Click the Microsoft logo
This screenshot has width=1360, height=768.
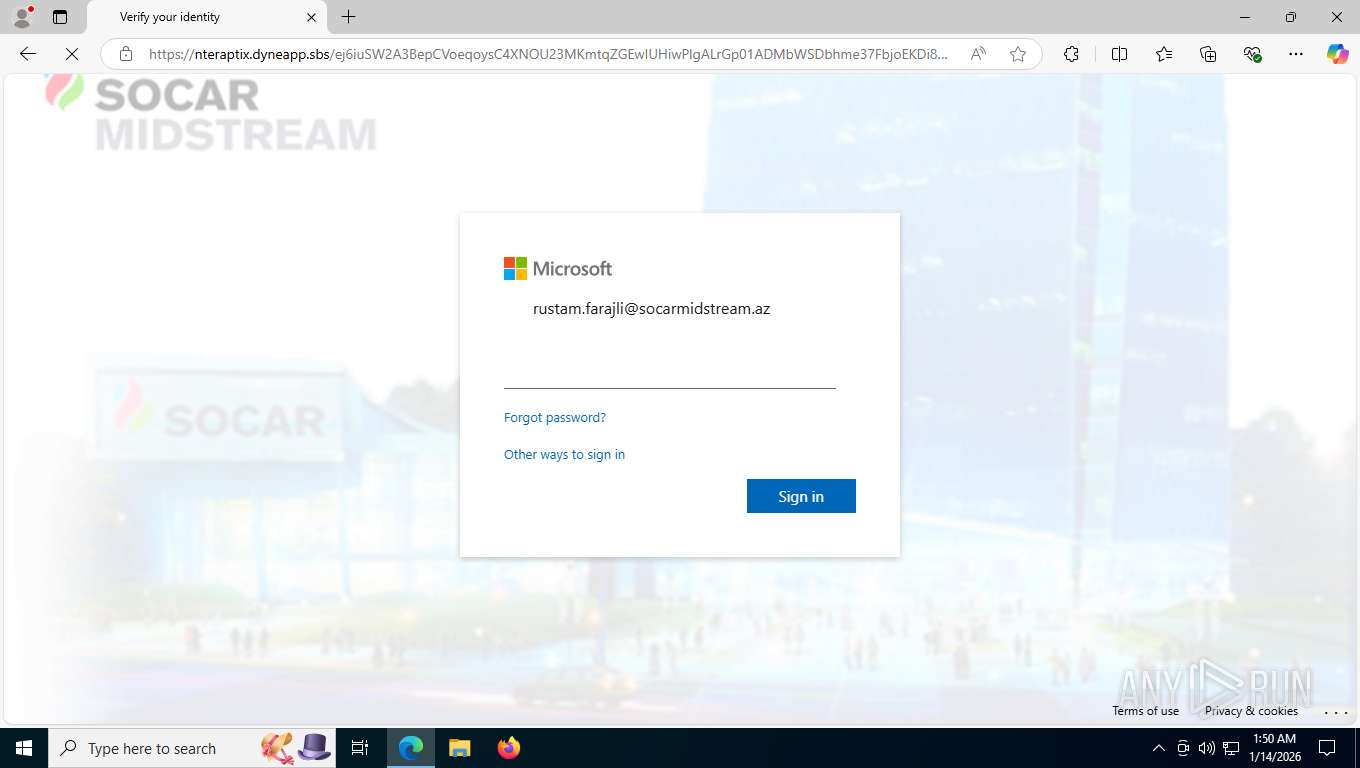click(558, 268)
